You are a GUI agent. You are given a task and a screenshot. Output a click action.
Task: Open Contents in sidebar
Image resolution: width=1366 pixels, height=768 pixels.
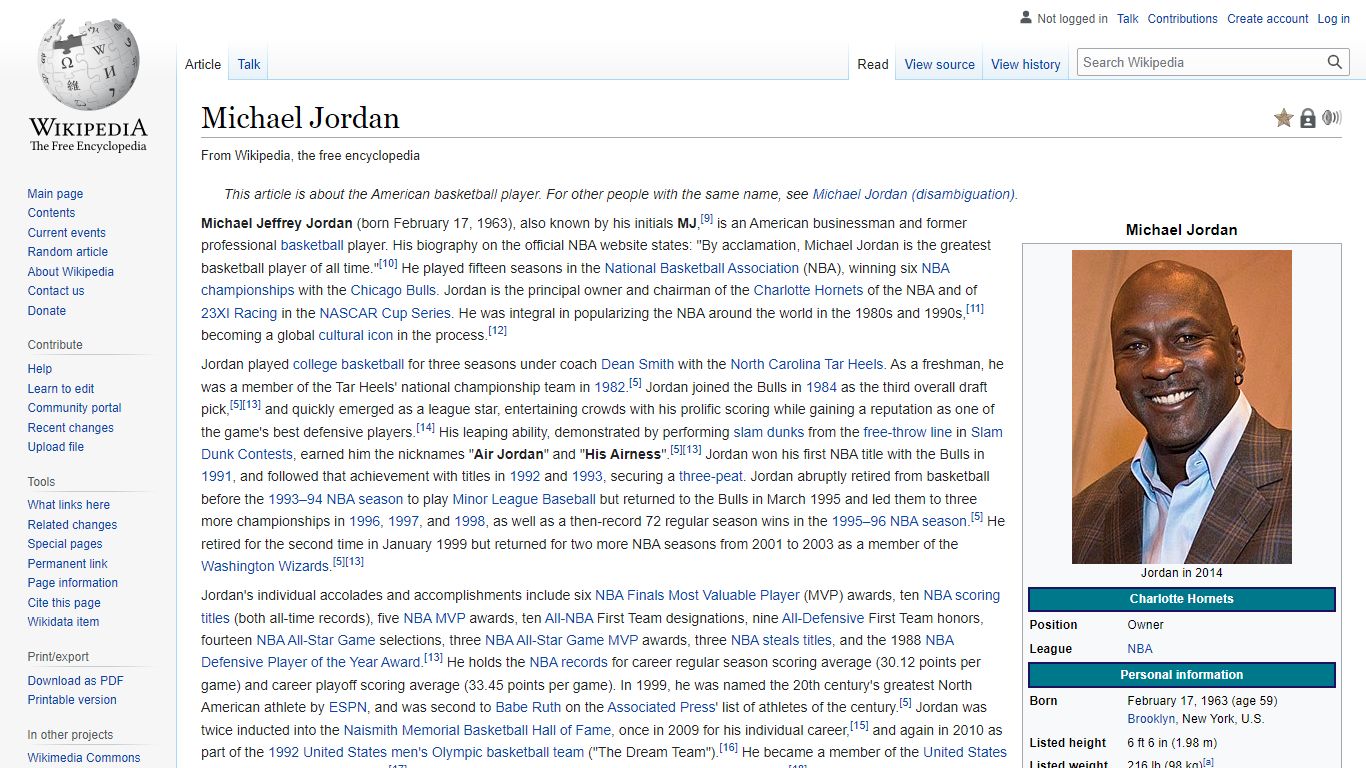tap(51, 213)
